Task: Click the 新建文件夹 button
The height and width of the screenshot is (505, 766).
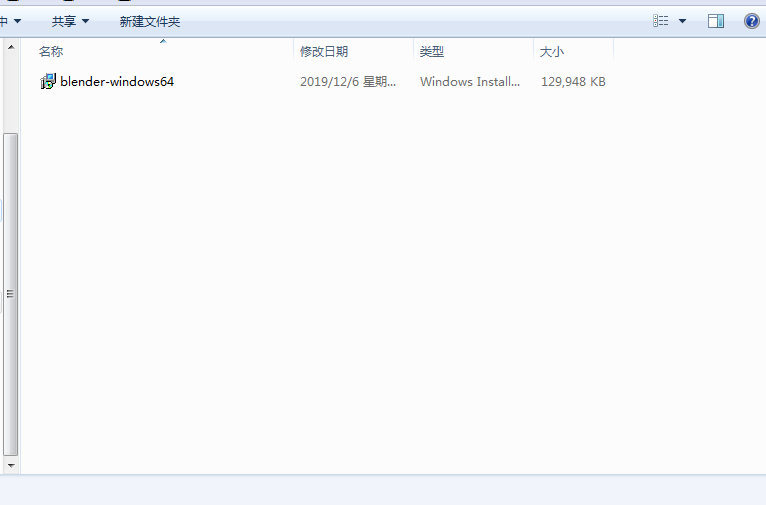Action: (149, 21)
